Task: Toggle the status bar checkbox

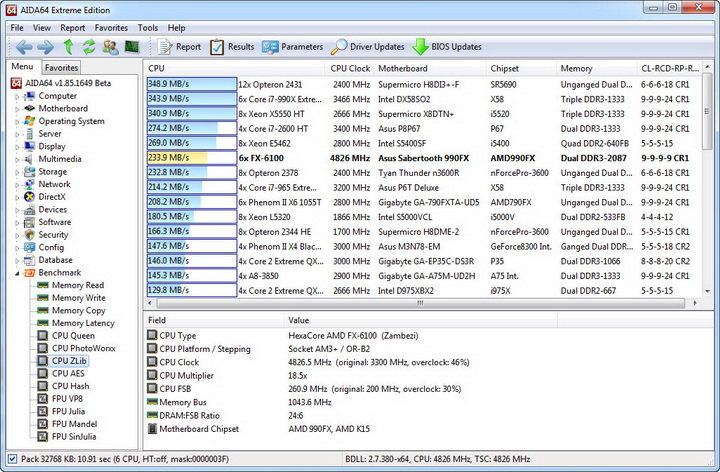Action: click(12, 459)
